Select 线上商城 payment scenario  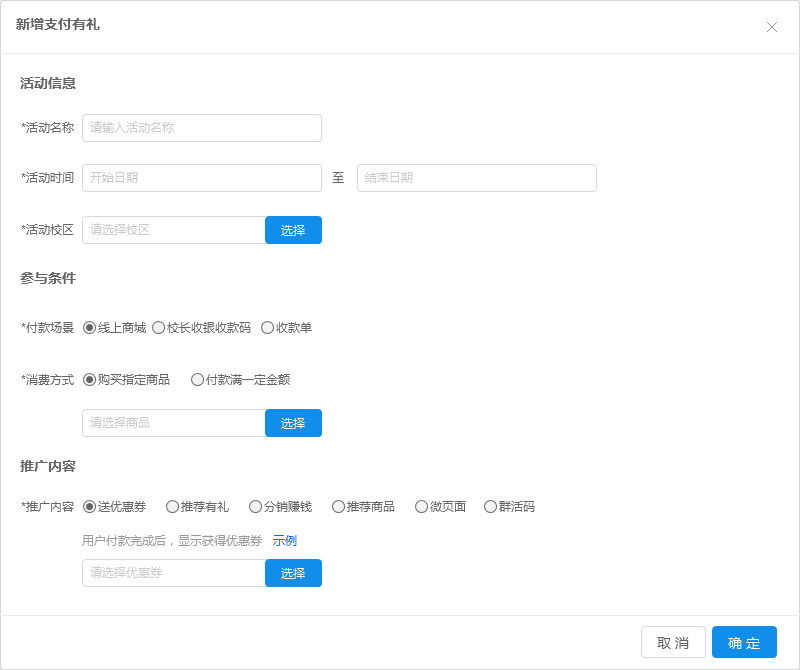tap(90, 328)
